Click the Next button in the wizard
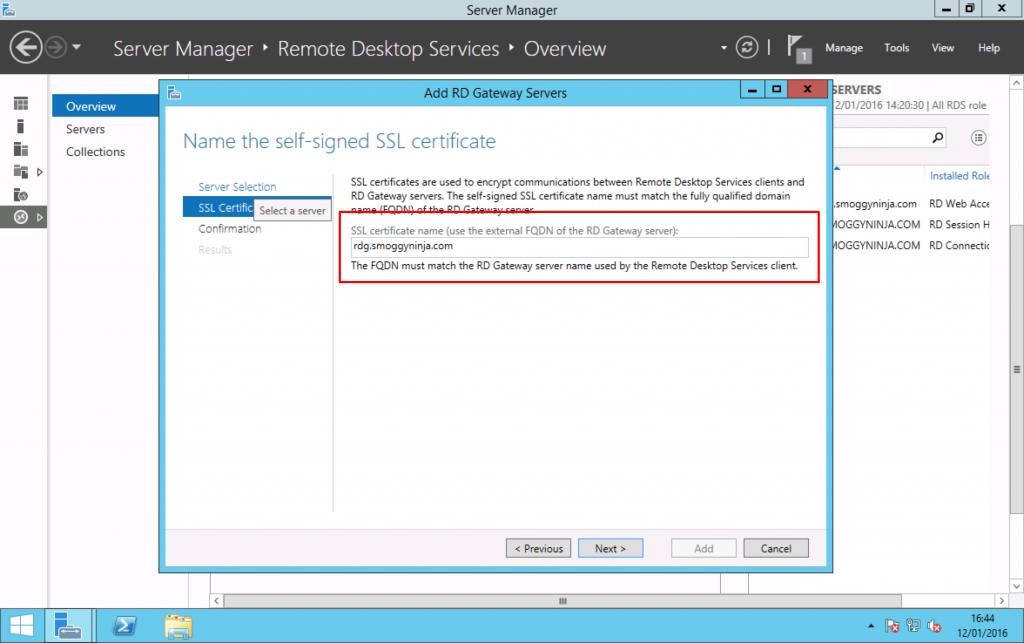This screenshot has height=643, width=1024. 610,548
